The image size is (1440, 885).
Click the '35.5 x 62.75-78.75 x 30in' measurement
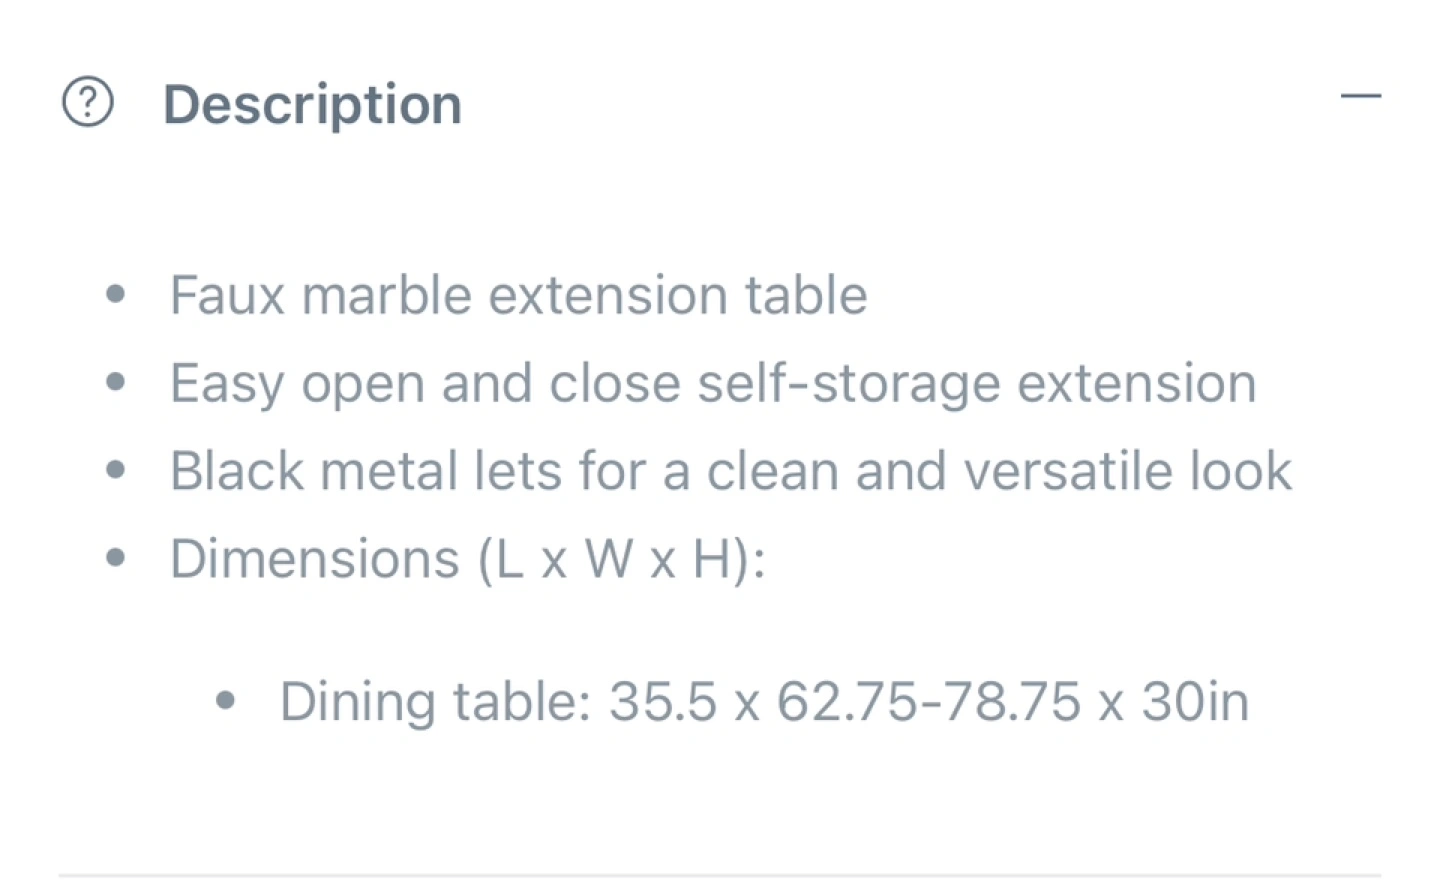point(929,701)
